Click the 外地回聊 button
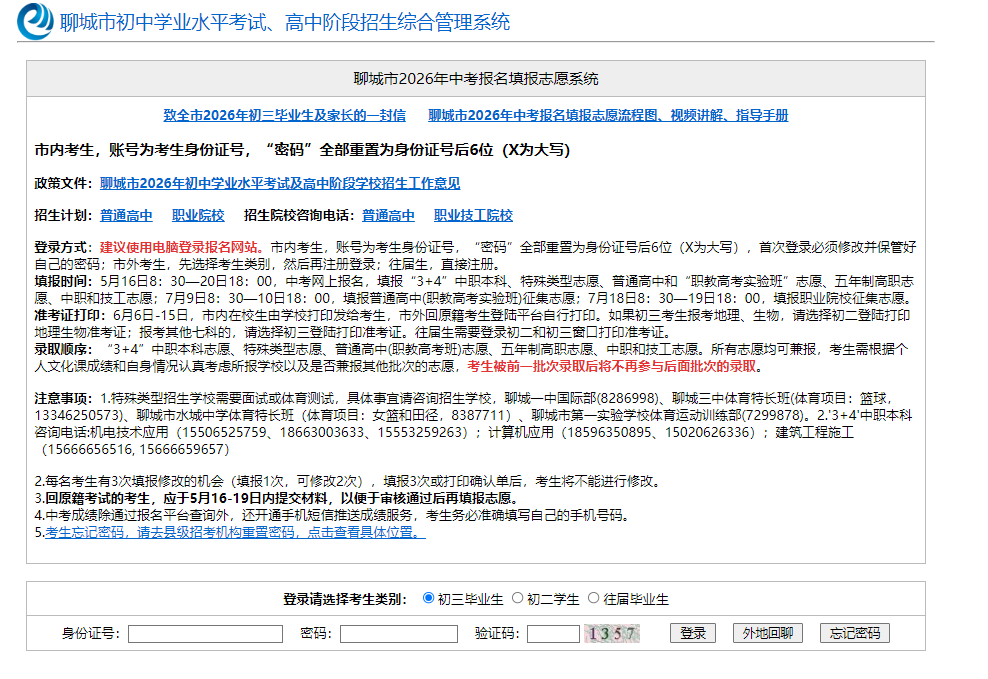The height and width of the screenshot is (679, 988). click(768, 633)
